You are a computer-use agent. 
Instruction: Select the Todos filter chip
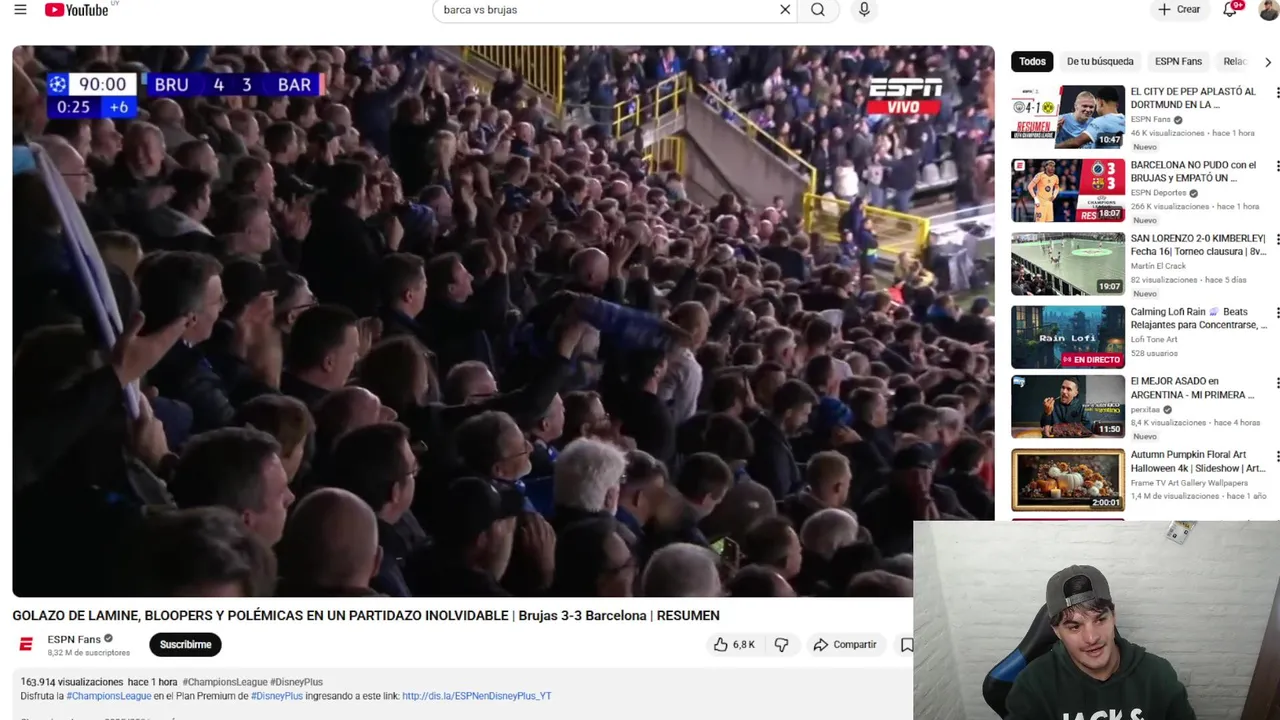[1032, 62]
